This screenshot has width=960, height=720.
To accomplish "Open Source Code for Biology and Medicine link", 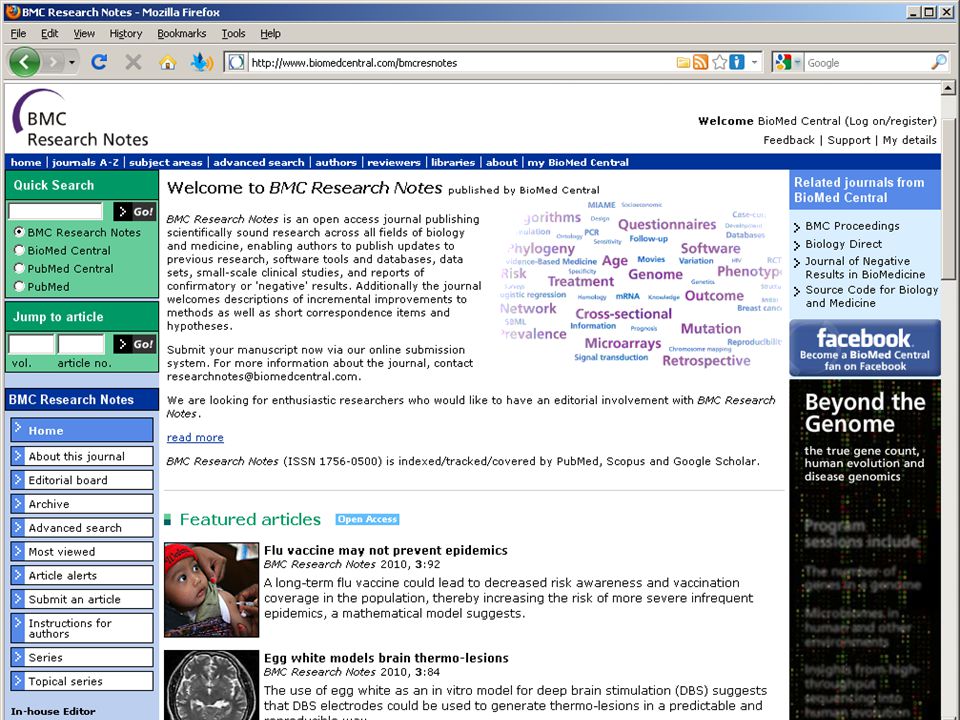I will 872,296.
